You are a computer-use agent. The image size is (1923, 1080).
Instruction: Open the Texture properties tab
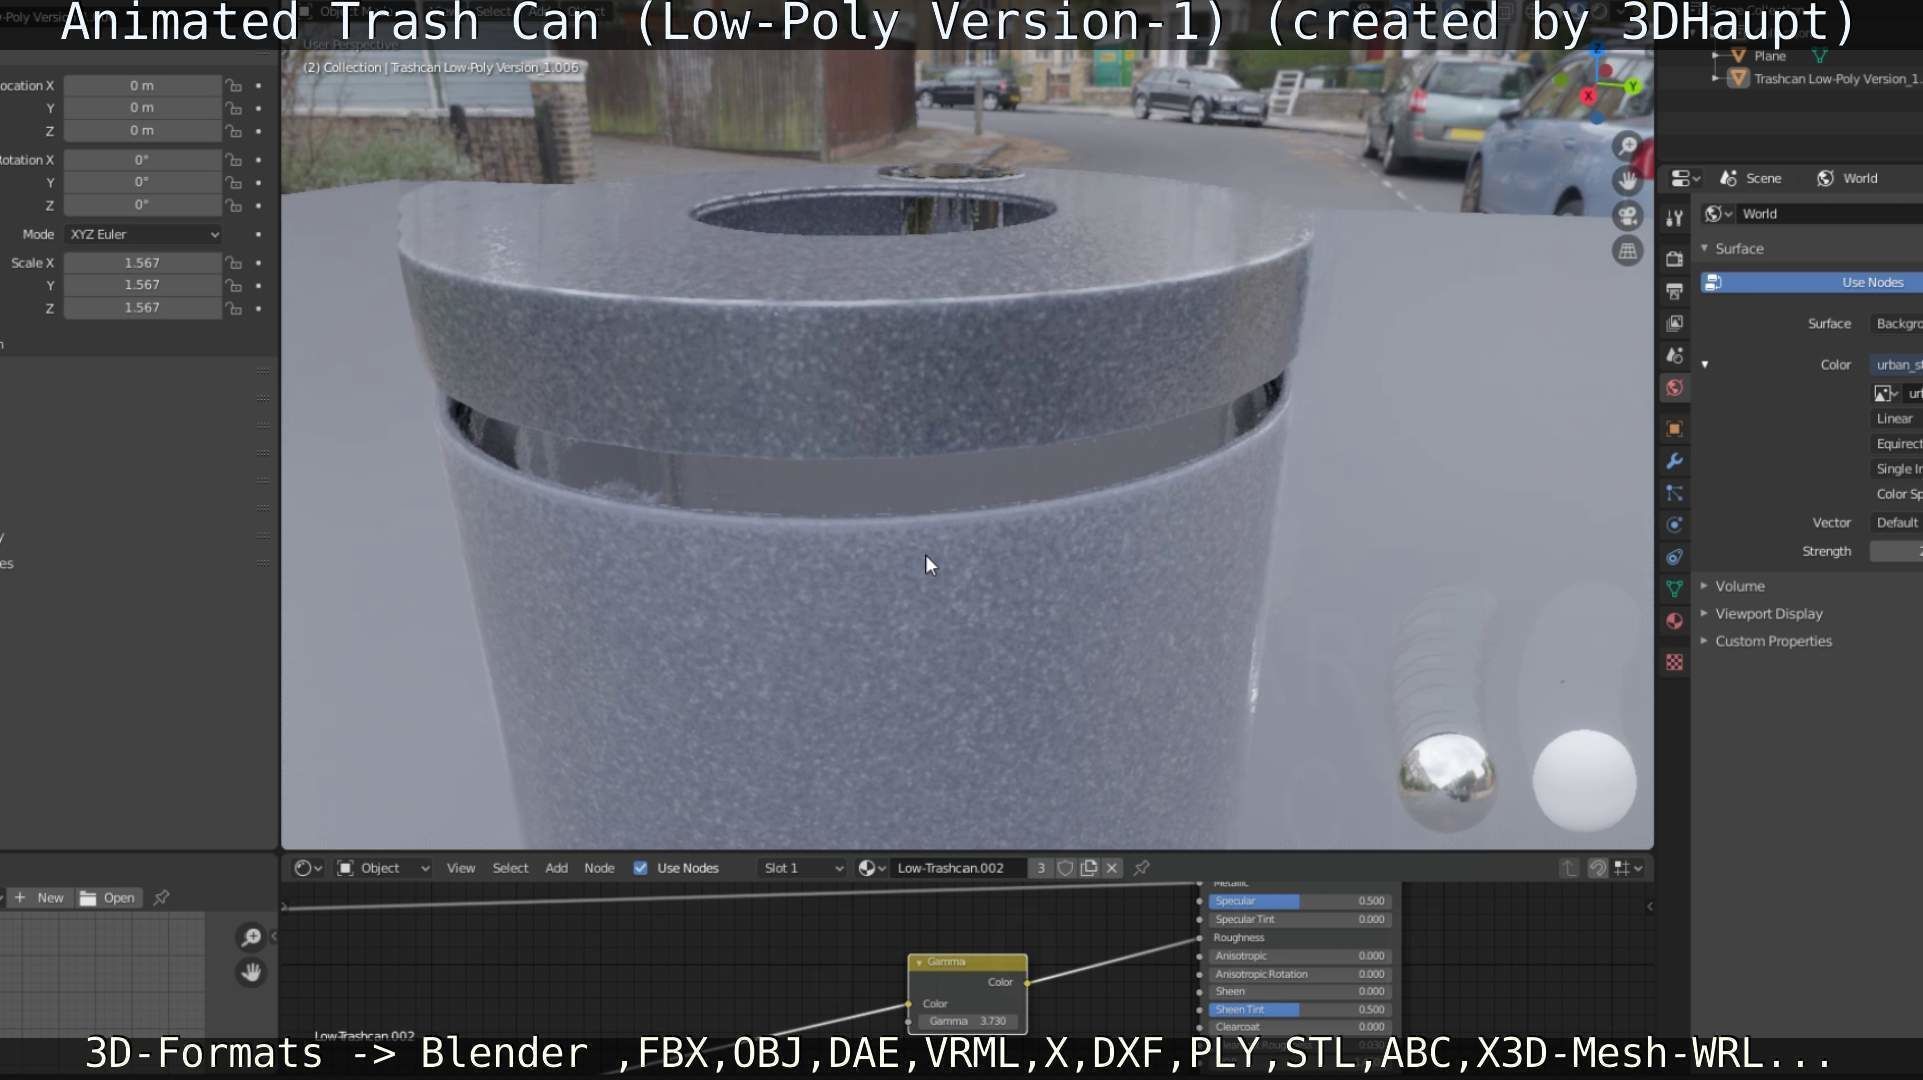1674,662
